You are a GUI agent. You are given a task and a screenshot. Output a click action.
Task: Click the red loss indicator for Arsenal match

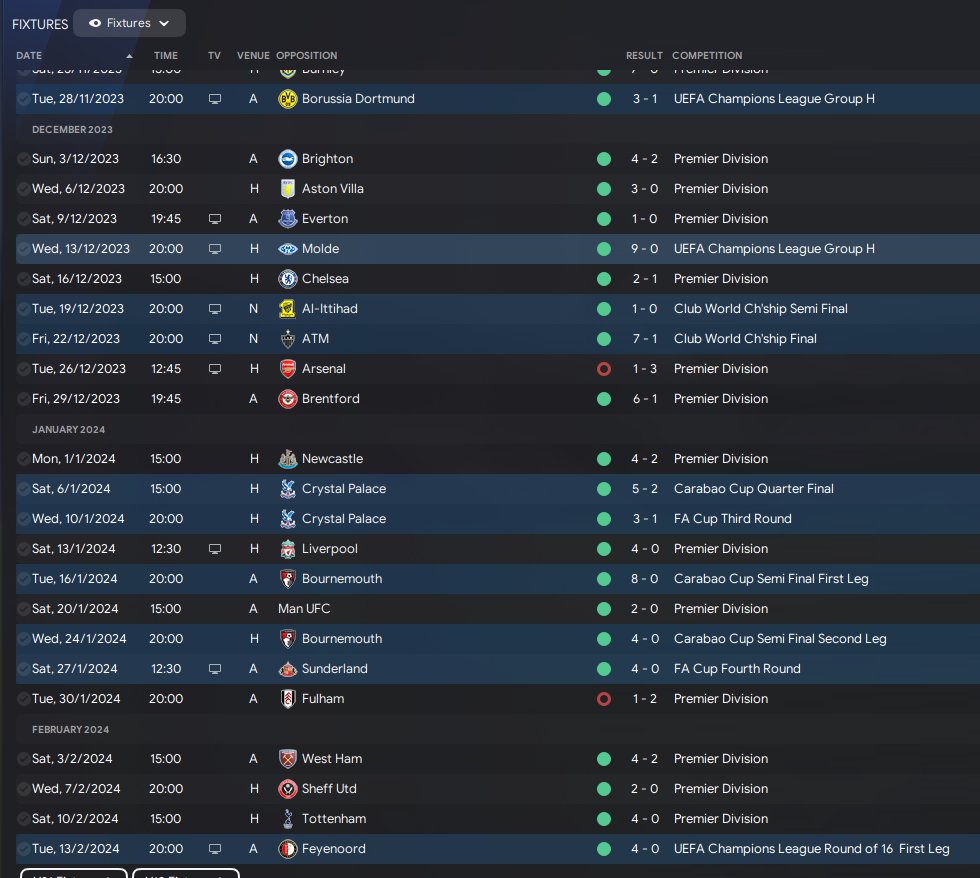tap(603, 369)
